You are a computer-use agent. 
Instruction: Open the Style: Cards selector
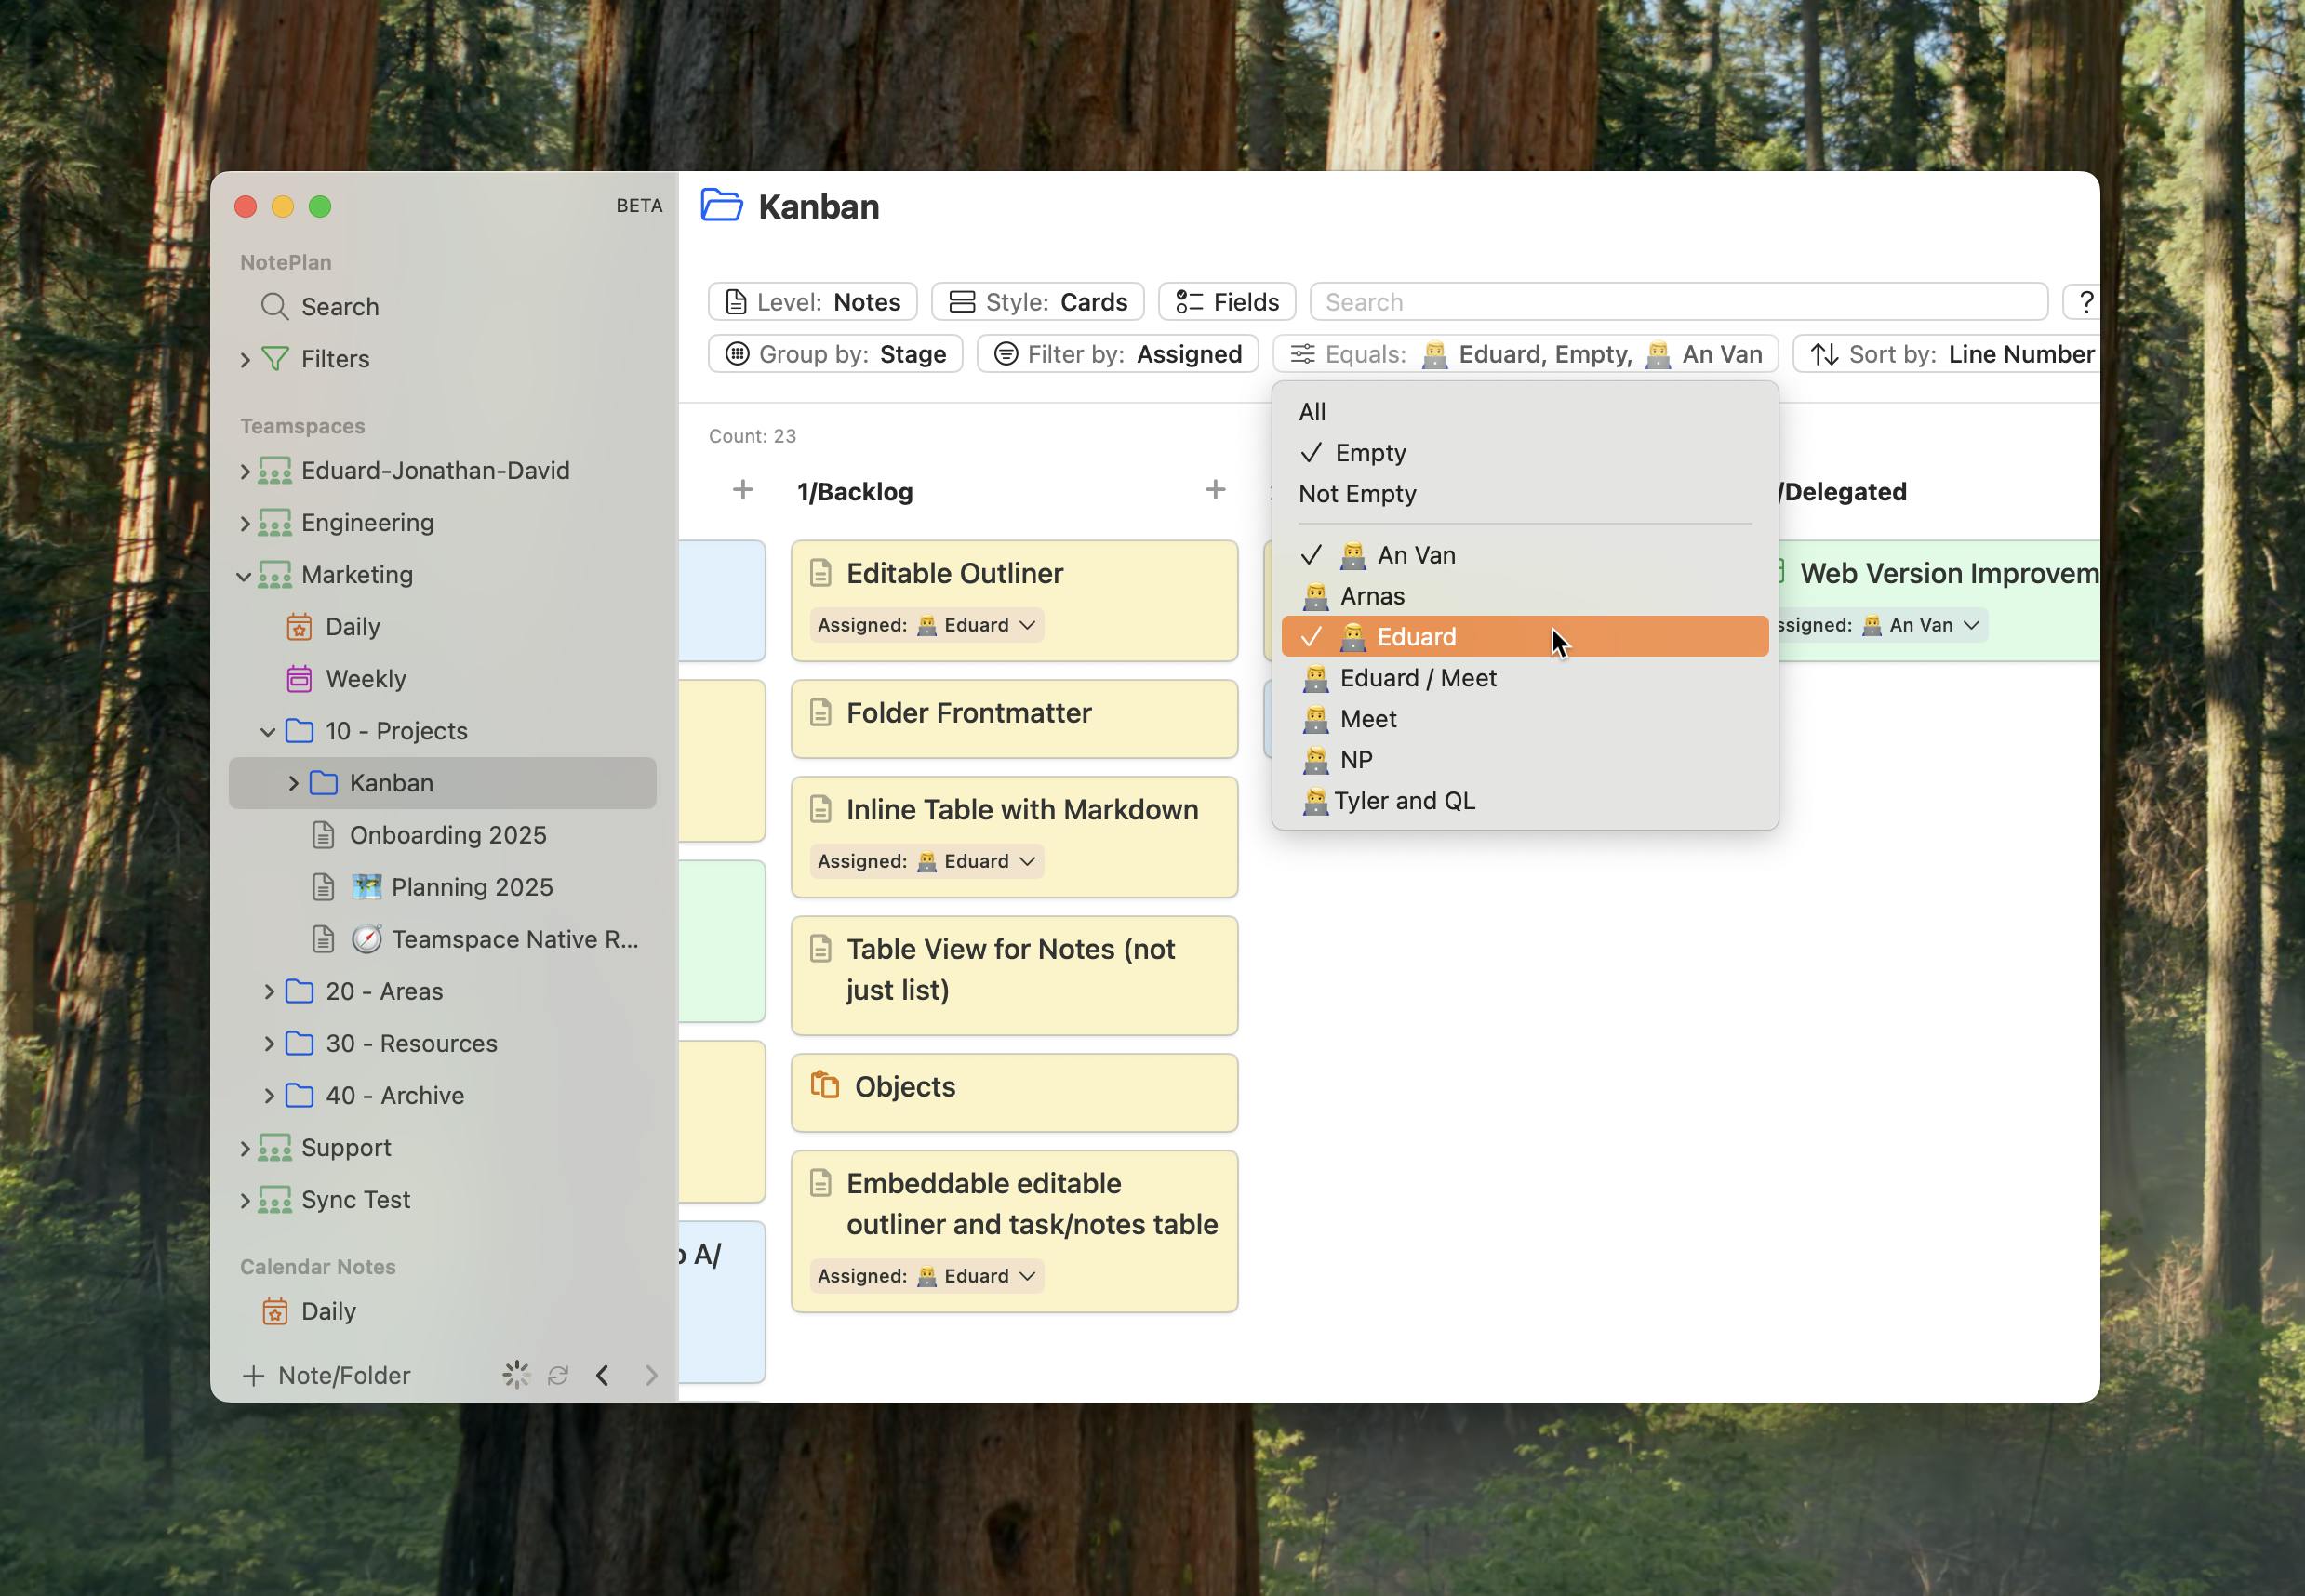point(1037,301)
